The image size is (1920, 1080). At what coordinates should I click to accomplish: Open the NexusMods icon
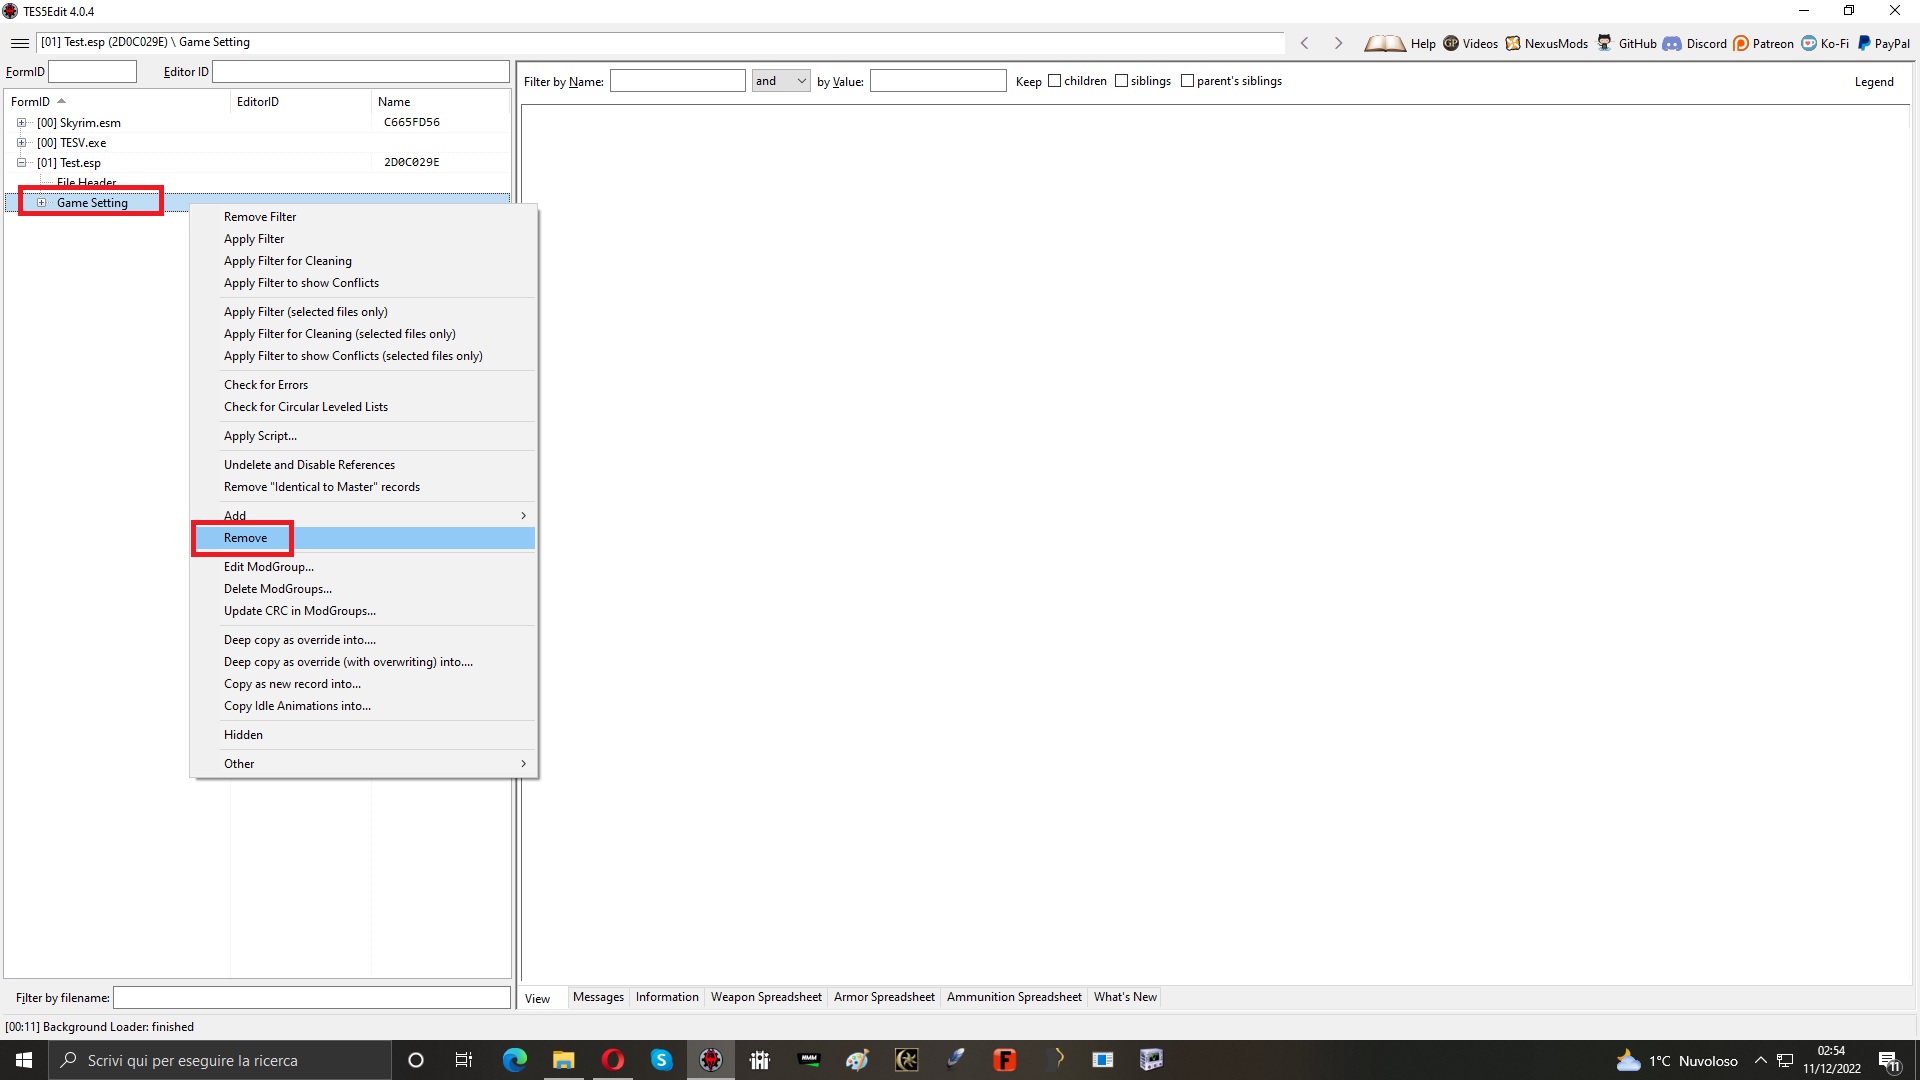click(x=1513, y=43)
